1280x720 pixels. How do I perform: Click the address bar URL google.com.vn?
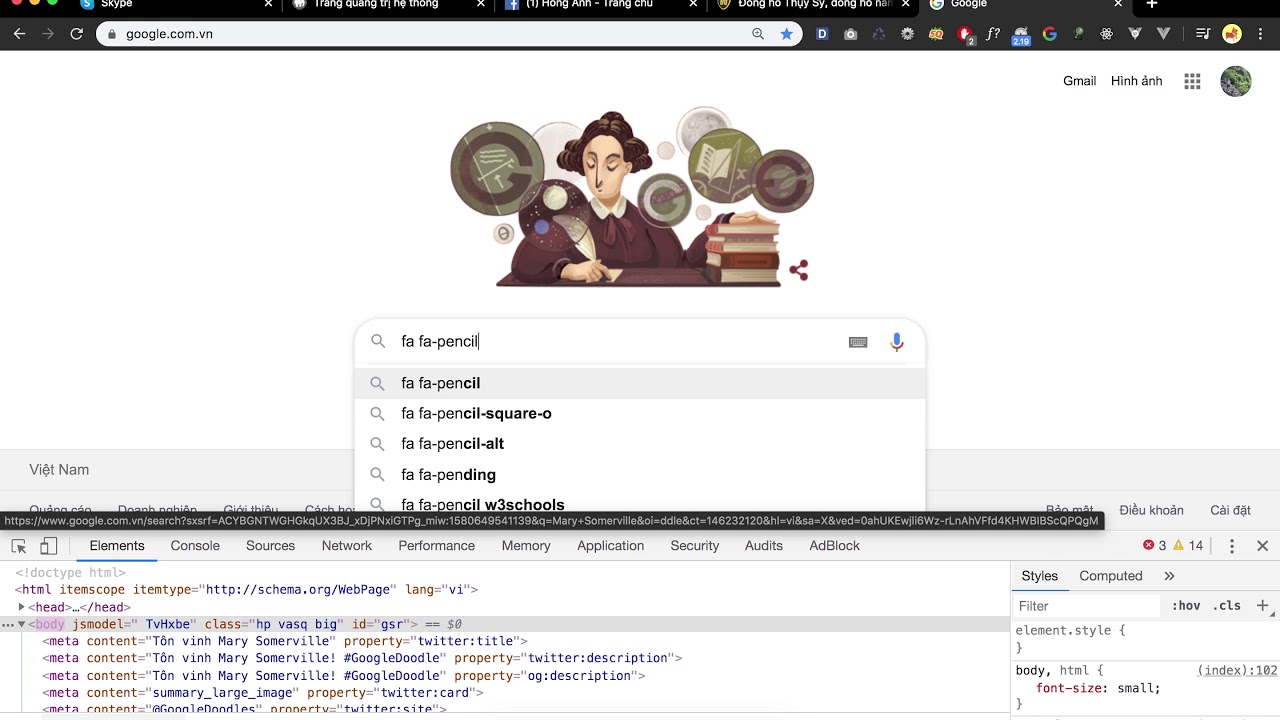[169, 34]
